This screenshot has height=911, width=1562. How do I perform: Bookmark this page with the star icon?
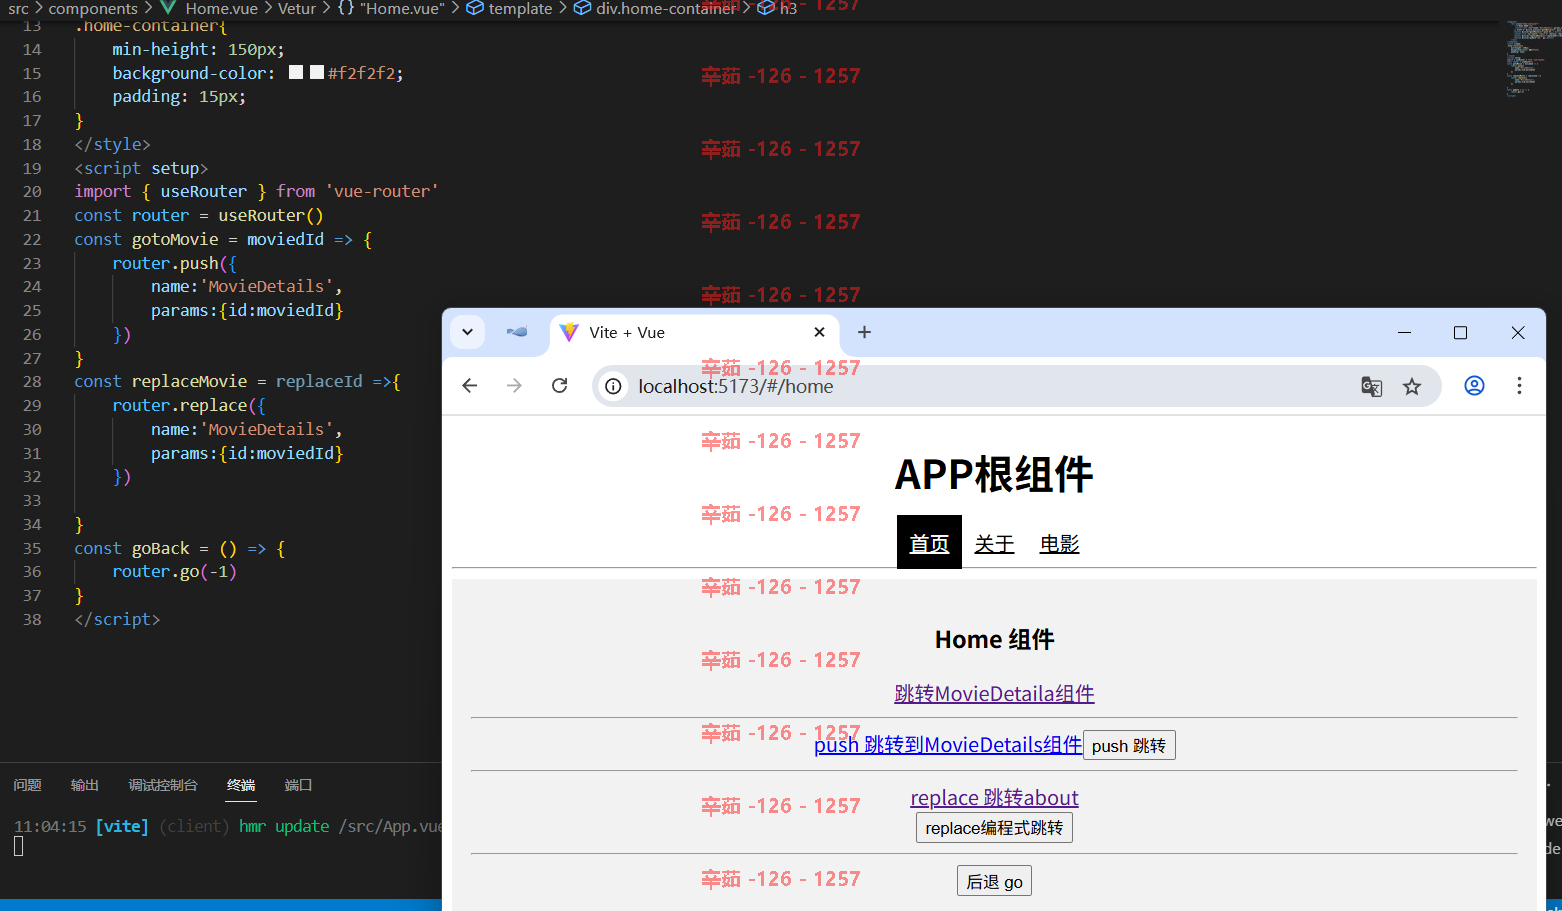pyautogui.click(x=1412, y=386)
